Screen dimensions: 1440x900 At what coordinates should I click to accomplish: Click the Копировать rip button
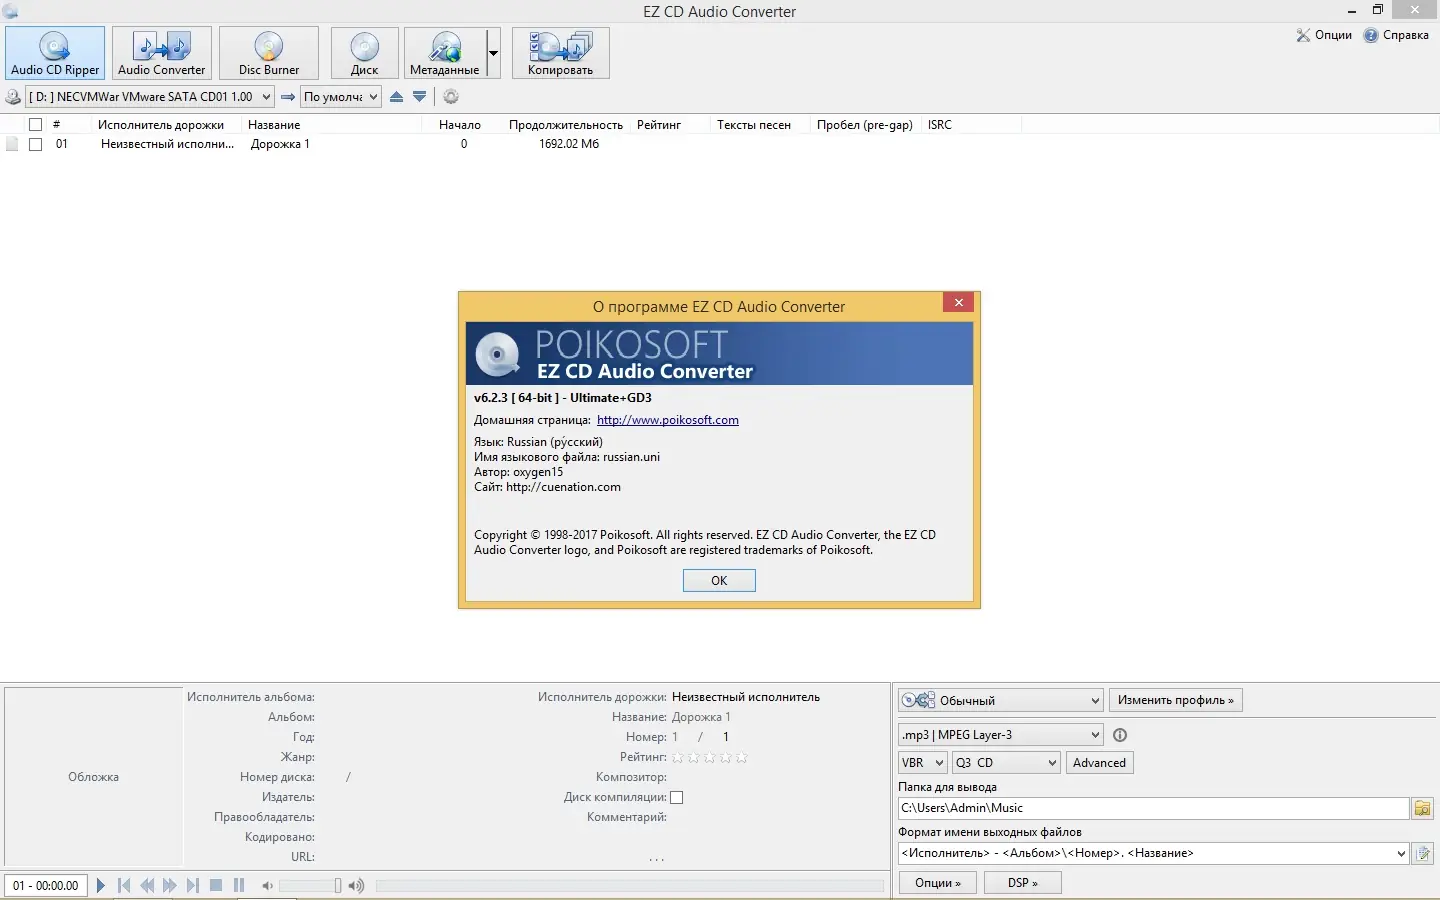pyautogui.click(x=561, y=53)
